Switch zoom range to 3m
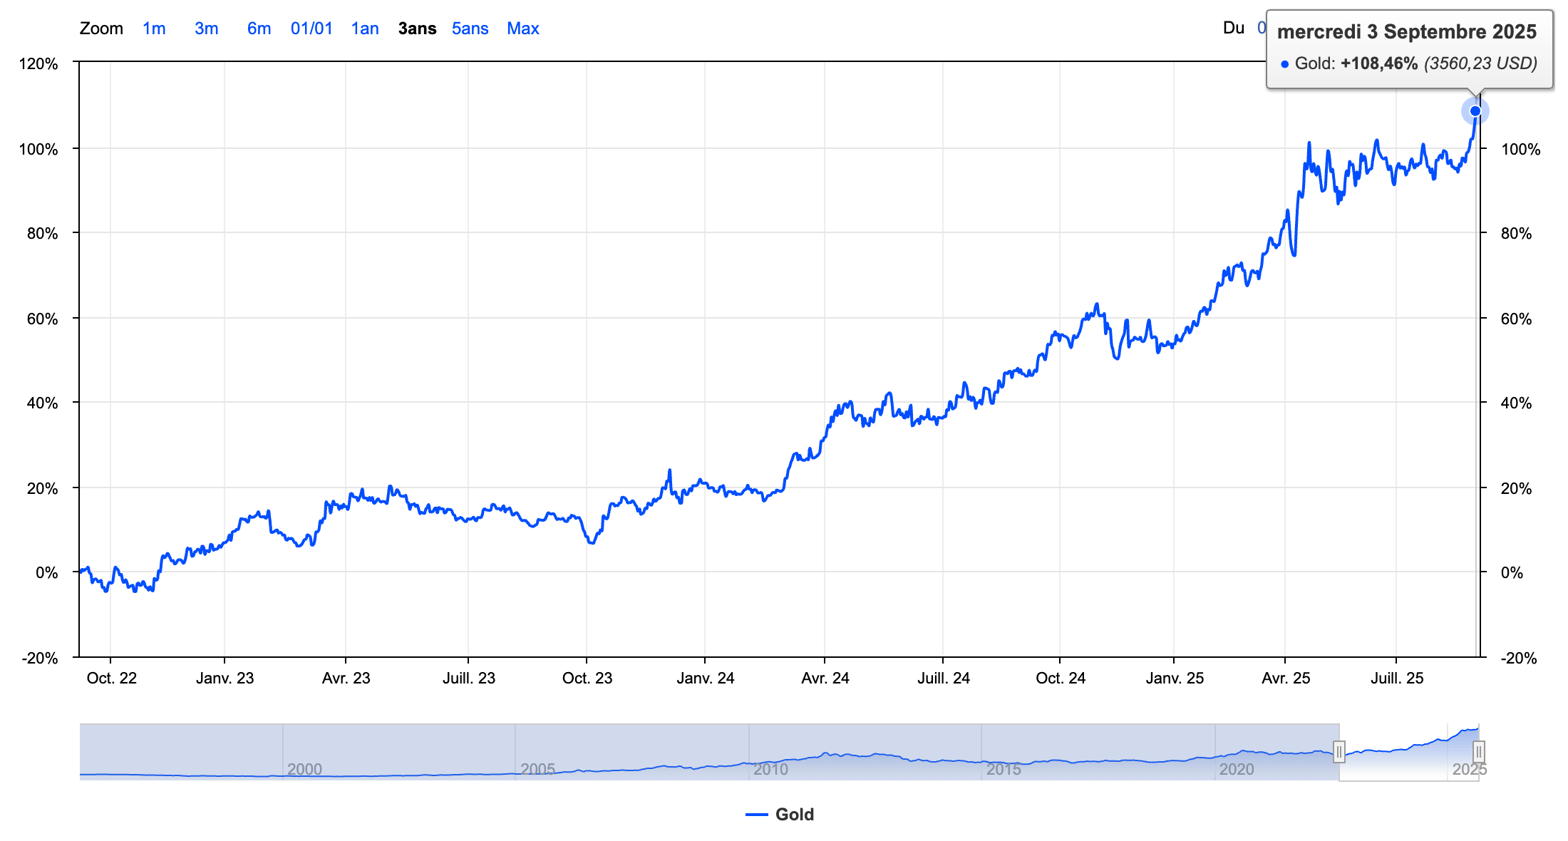Image resolution: width=1568 pixels, height=841 pixels. pos(206,28)
